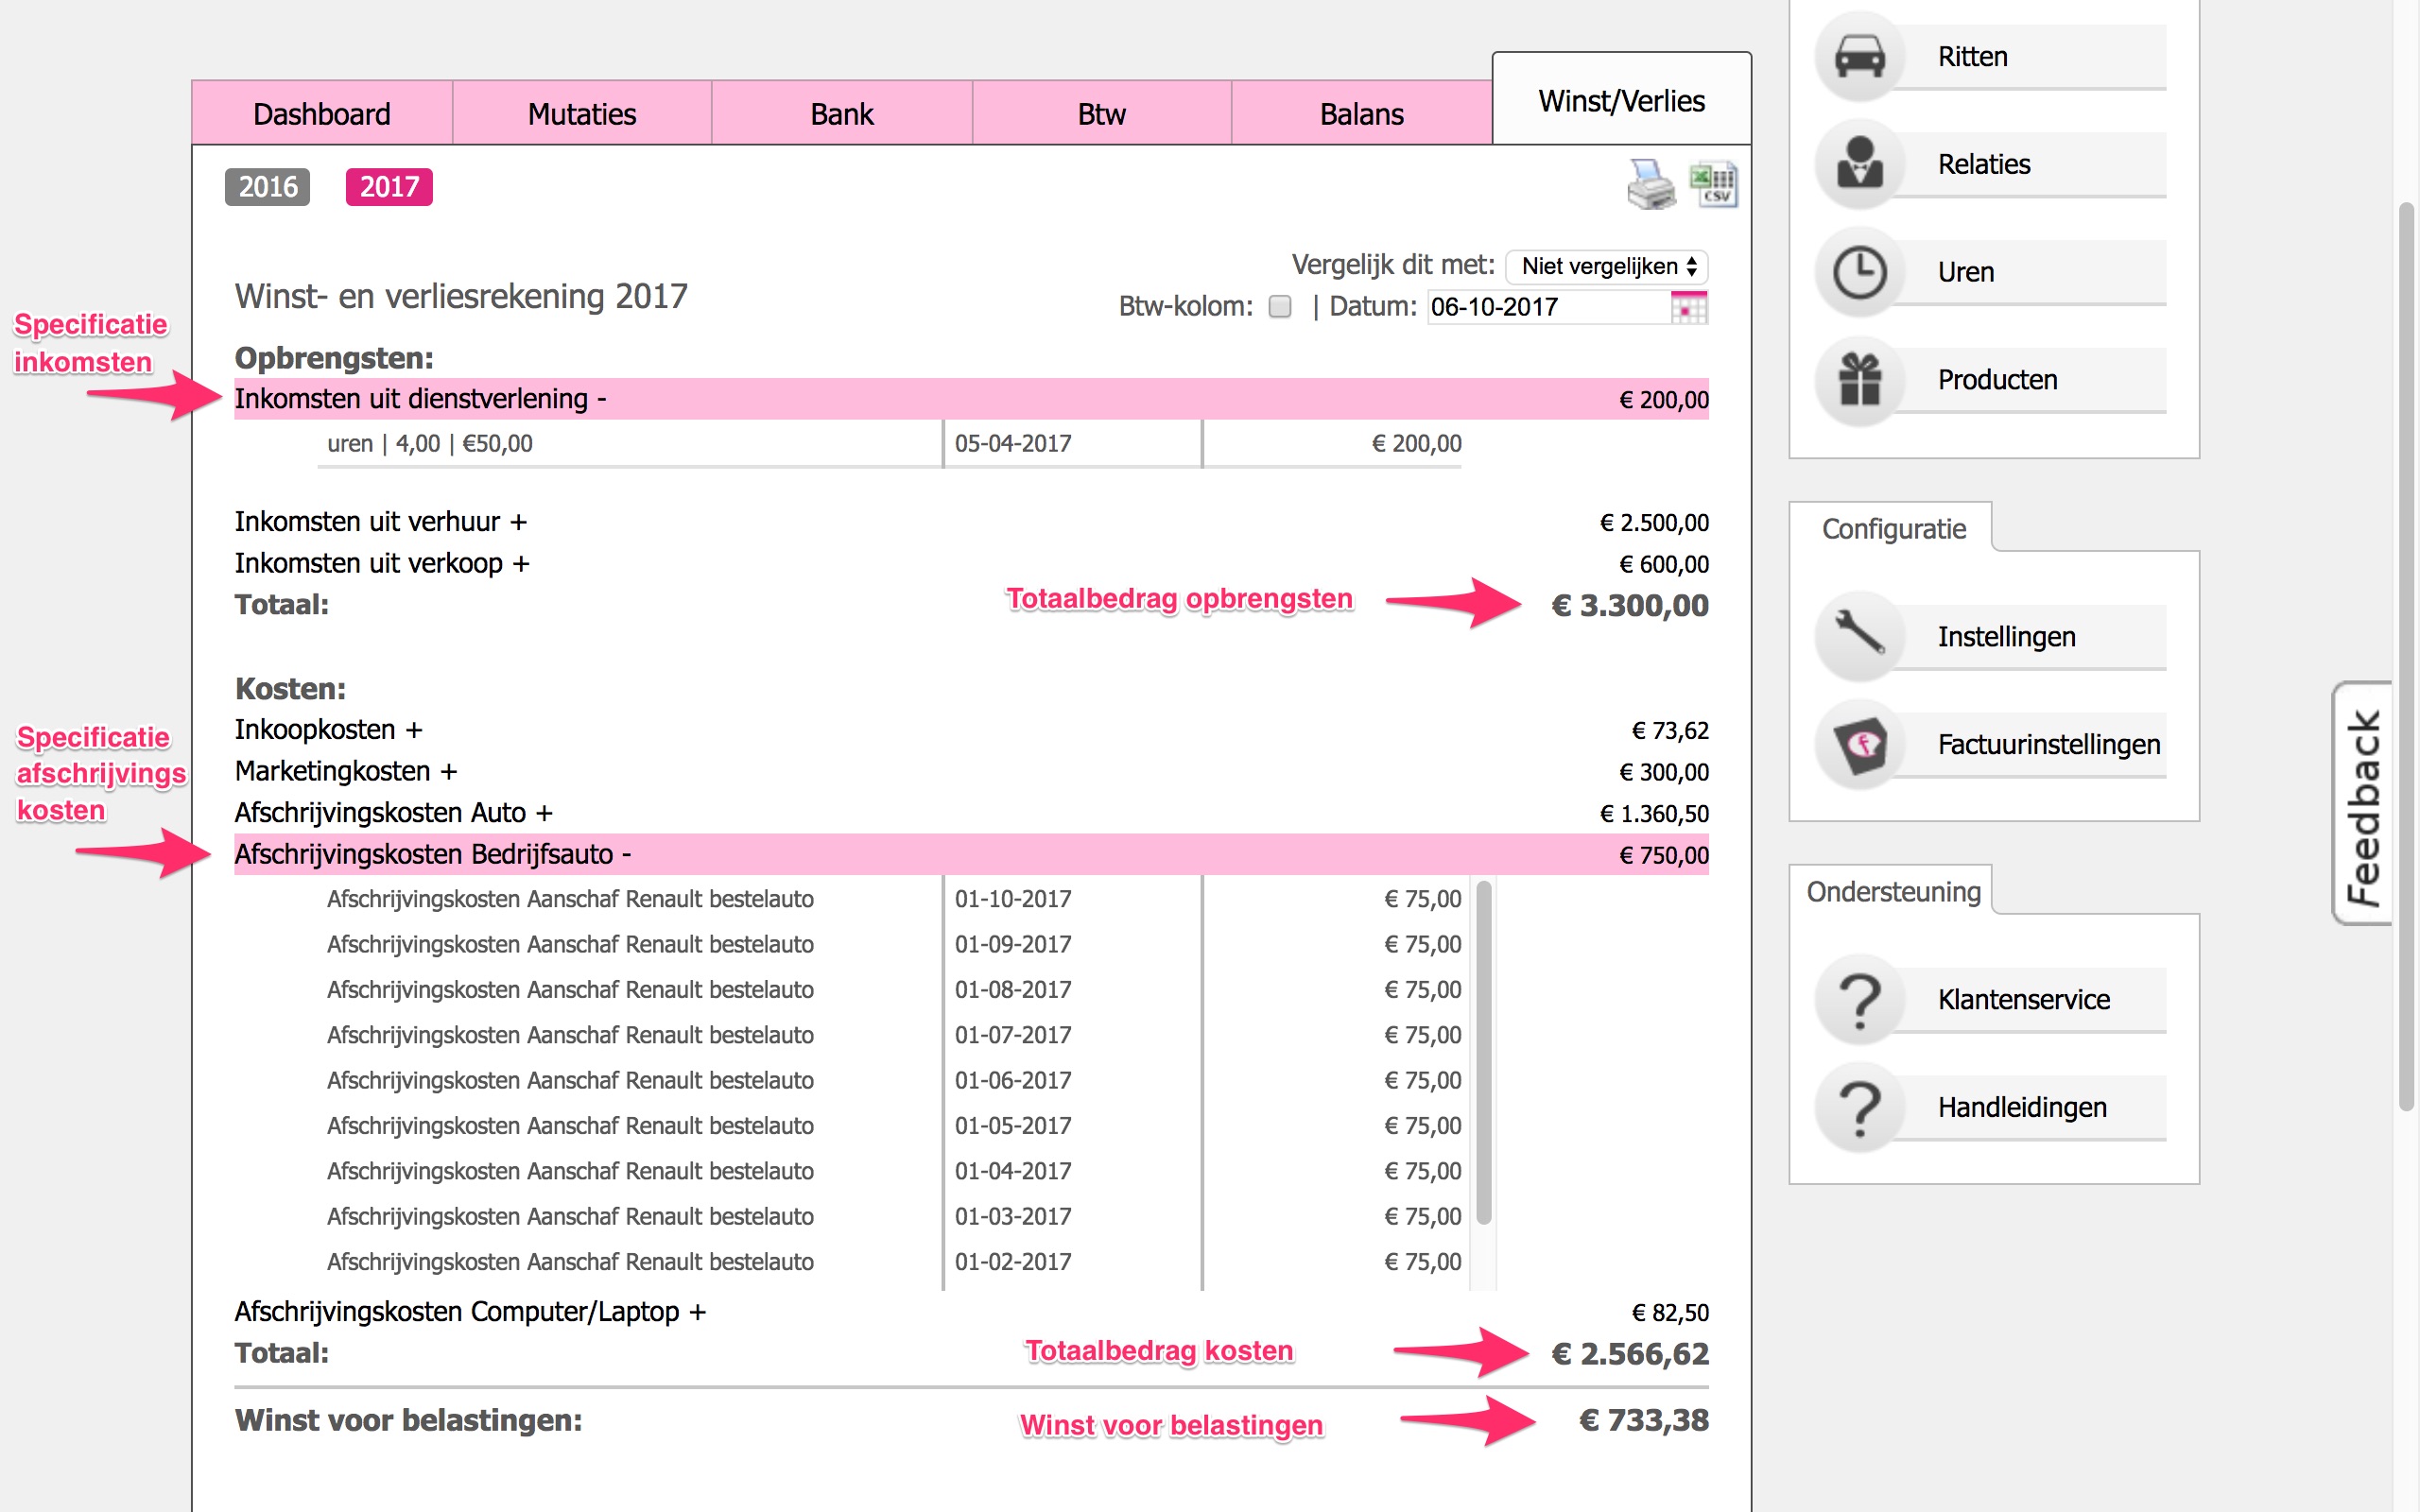Image resolution: width=2420 pixels, height=1512 pixels.
Task: Expand Inkoopkosten row
Action: (971, 730)
